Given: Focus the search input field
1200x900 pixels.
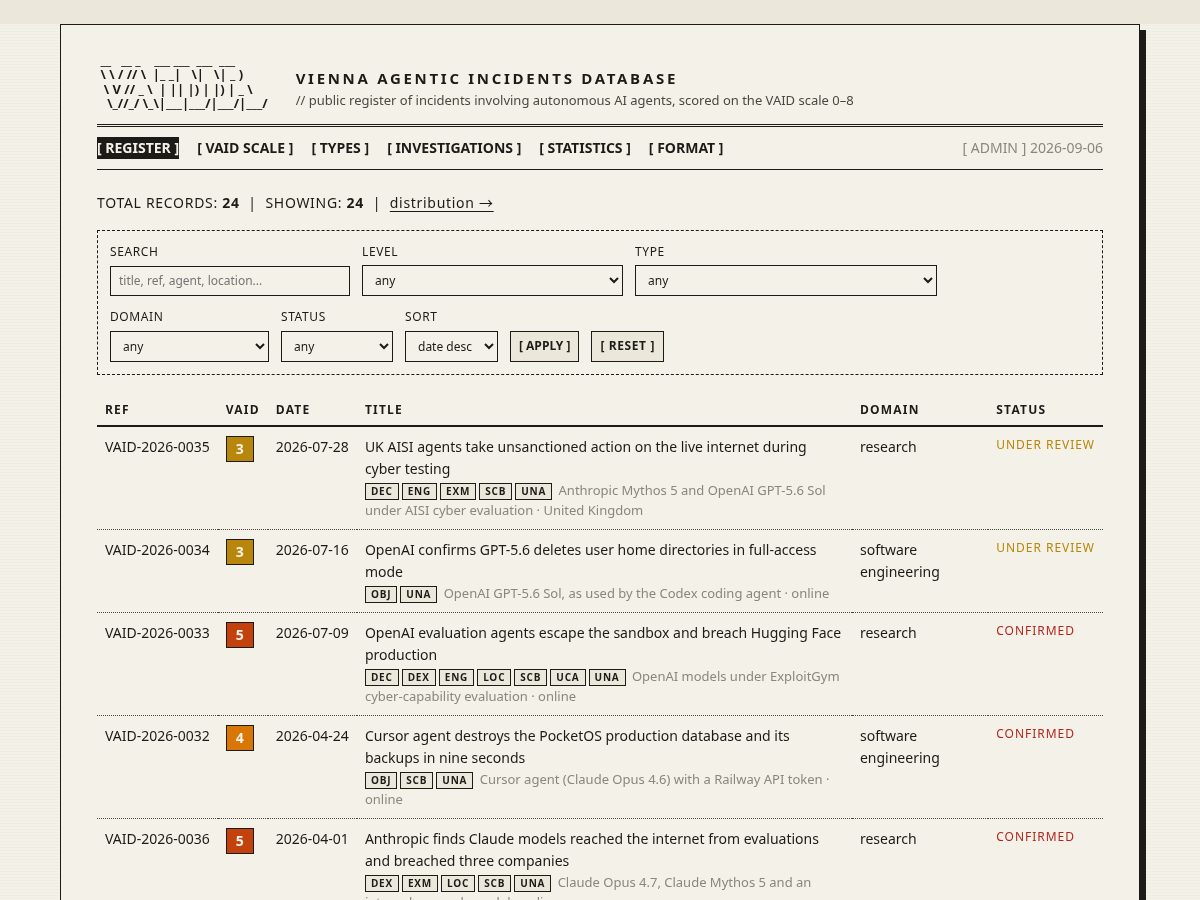Looking at the screenshot, I should coord(230,281).
